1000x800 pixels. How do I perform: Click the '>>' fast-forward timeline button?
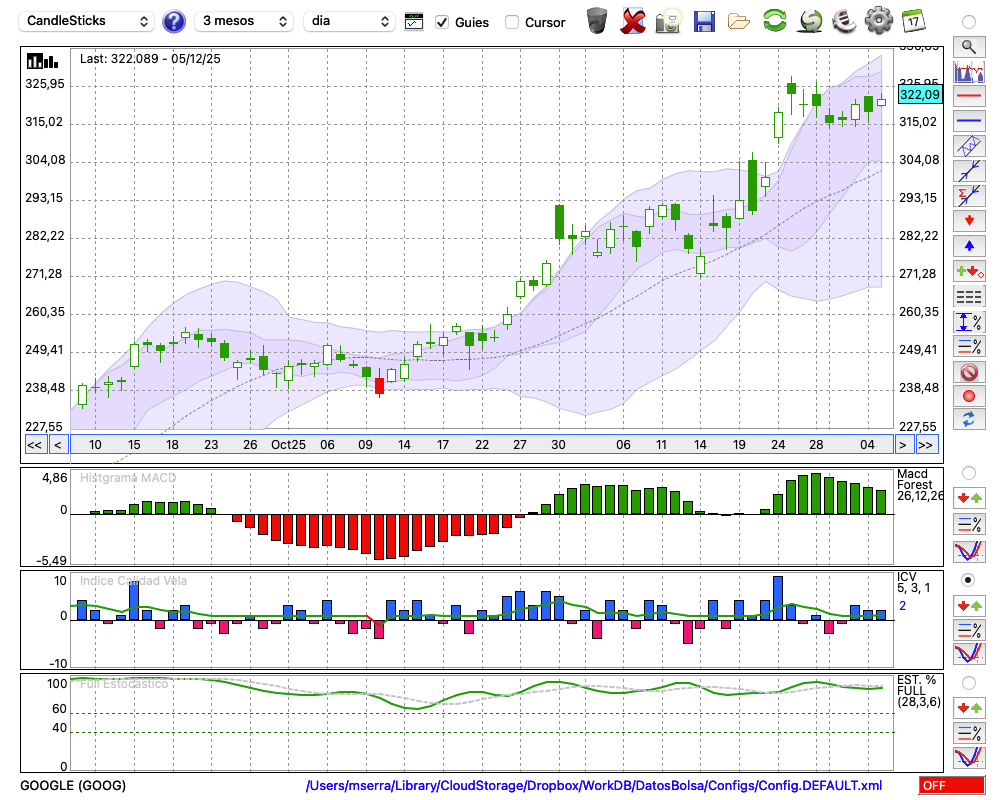[x=926, y=445]
